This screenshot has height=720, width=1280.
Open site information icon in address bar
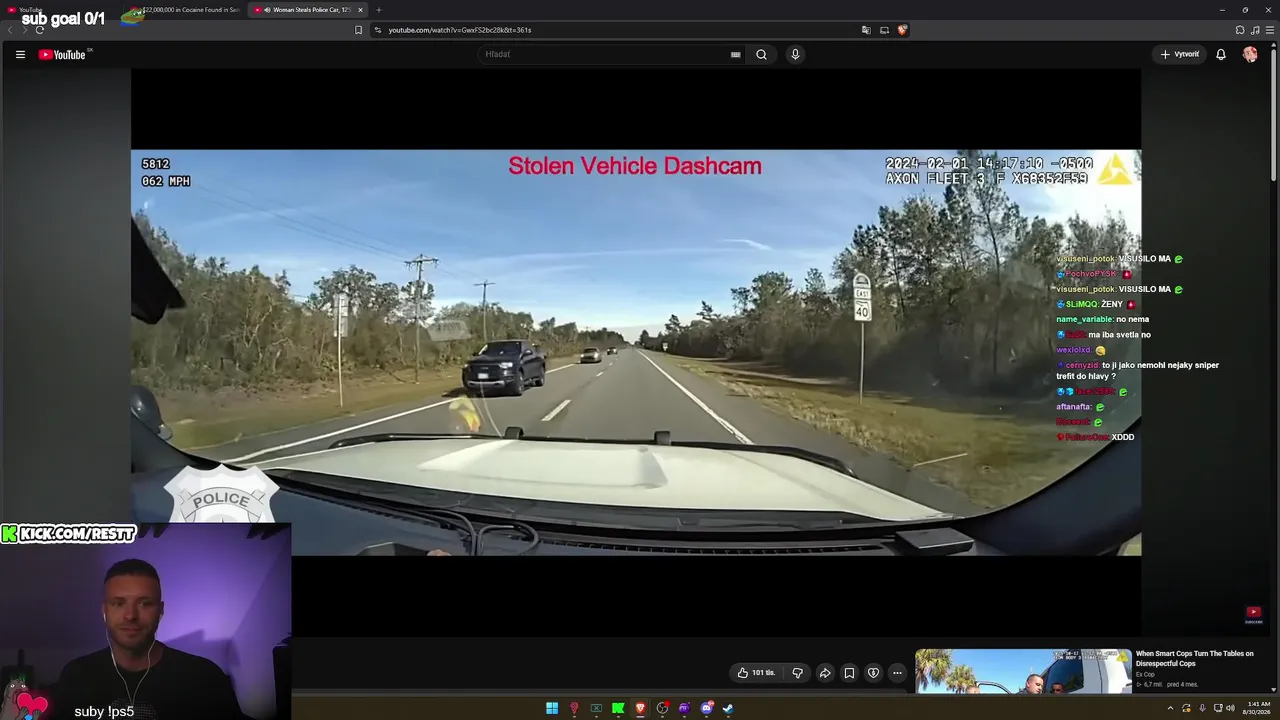tap(378, 30)
